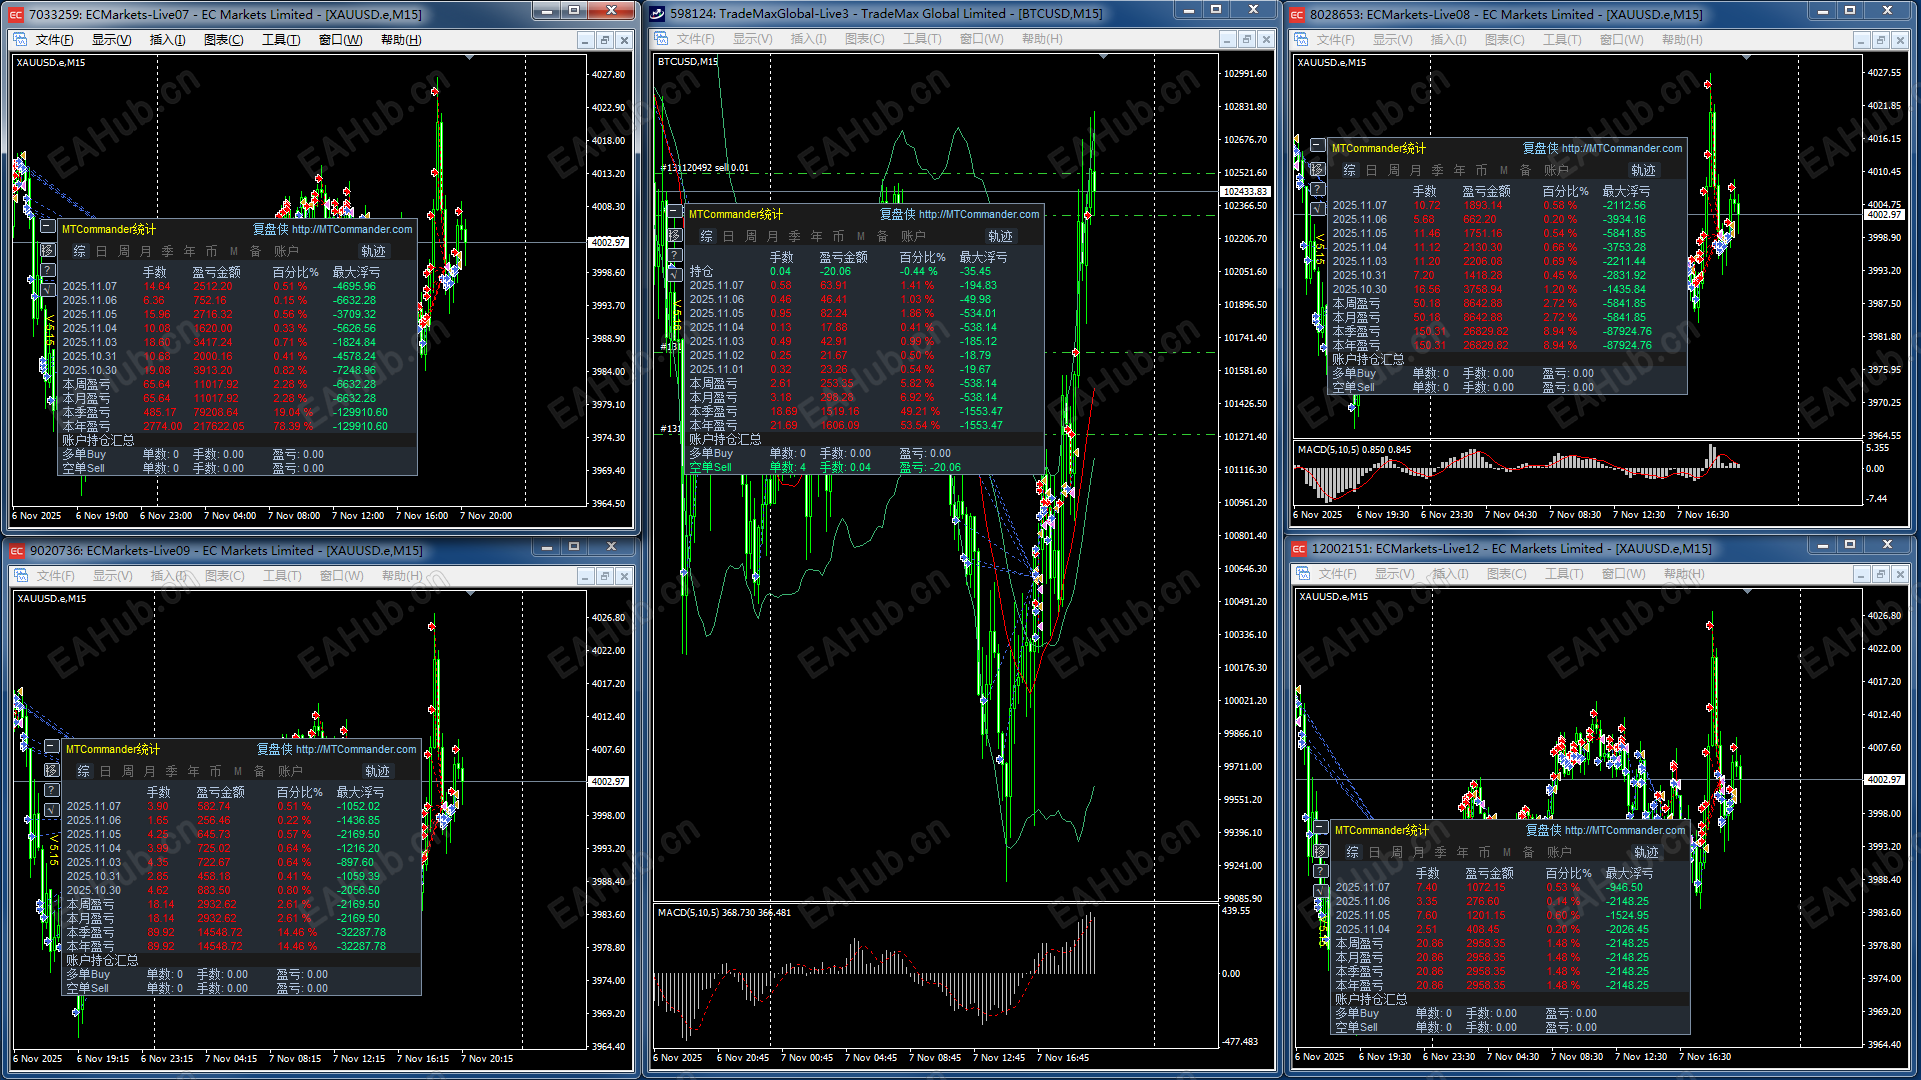Click the ? help icon in 8028653 panel
The image size is (1921, 1080).
1318,189
